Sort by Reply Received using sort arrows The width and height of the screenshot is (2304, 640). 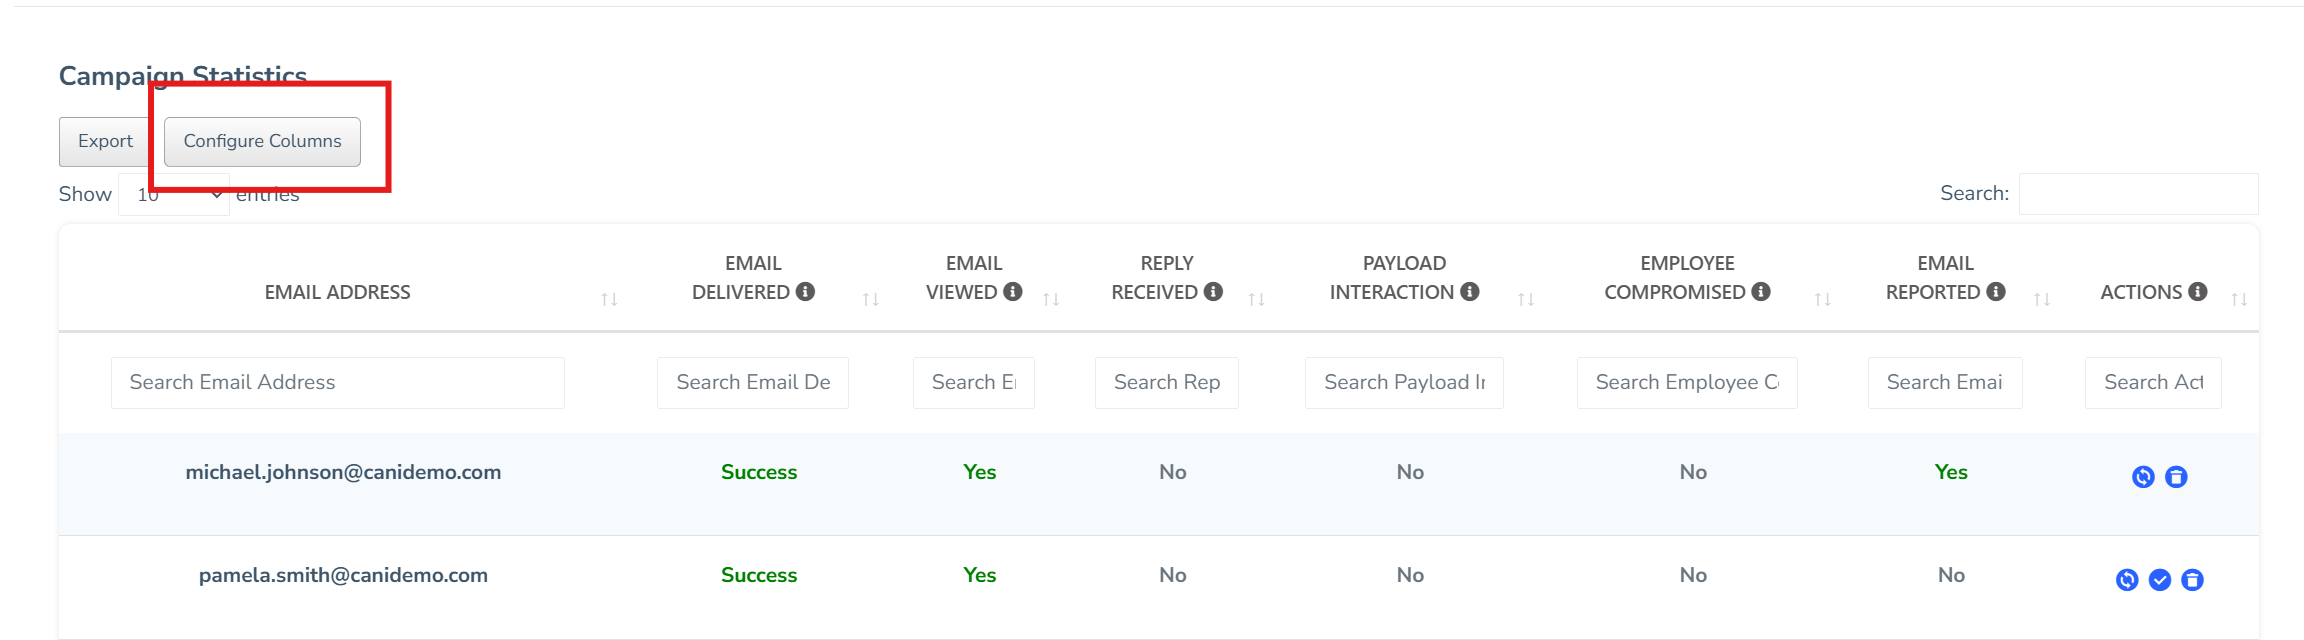tap(1257, 299)
